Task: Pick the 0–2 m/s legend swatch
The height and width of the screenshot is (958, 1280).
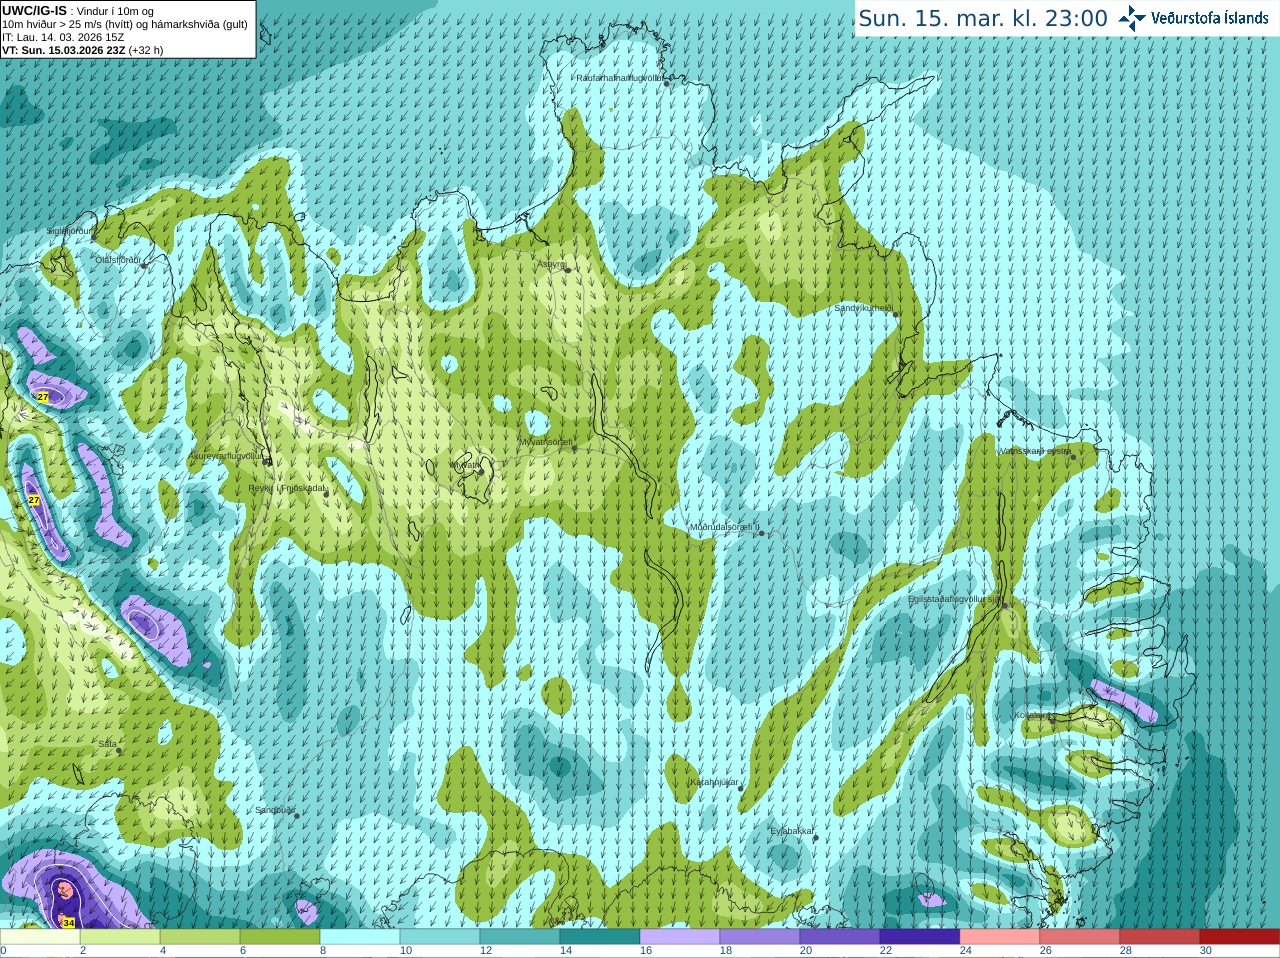Action: [x=40, y=937]
